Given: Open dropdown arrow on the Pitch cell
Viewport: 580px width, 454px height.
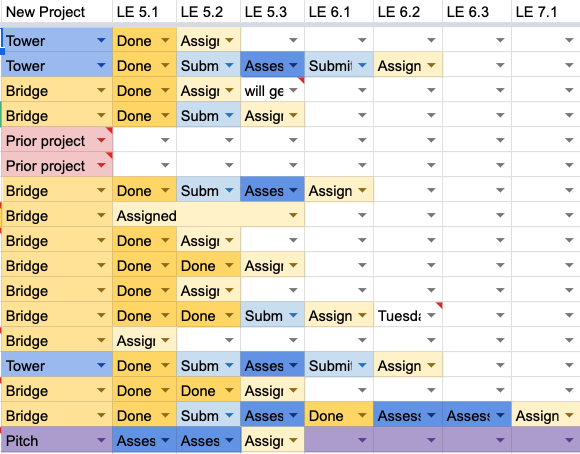Looking at the screenshot, I should [101, 440].
